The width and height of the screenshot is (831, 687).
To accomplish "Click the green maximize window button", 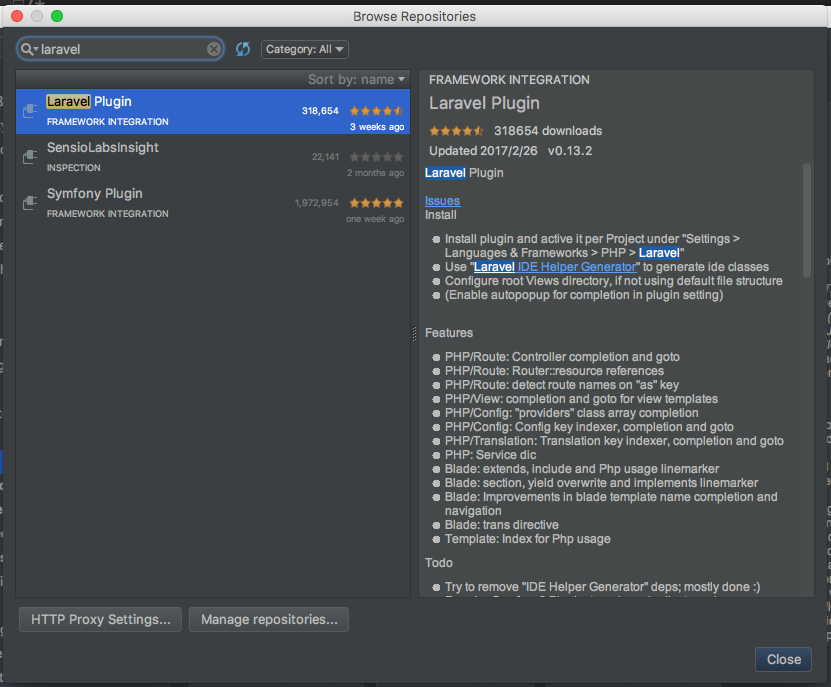I will pos(57,16).
